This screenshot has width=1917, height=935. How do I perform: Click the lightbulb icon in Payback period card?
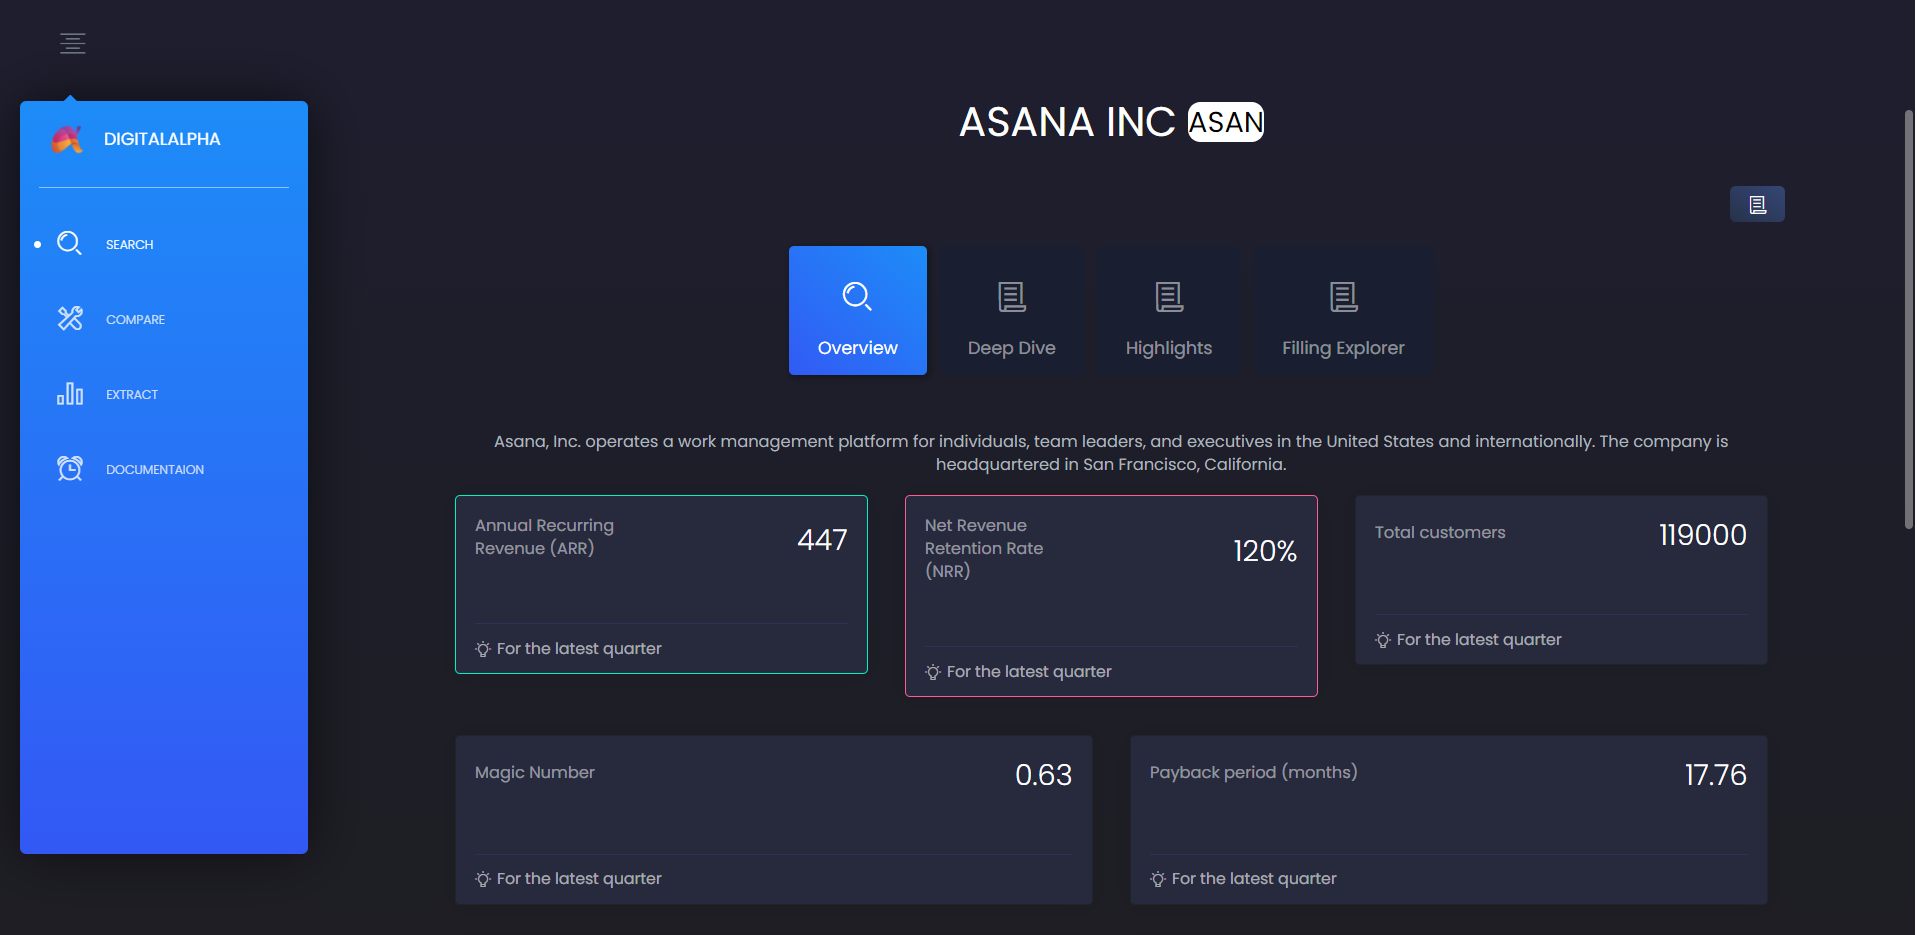point(1158,879)
